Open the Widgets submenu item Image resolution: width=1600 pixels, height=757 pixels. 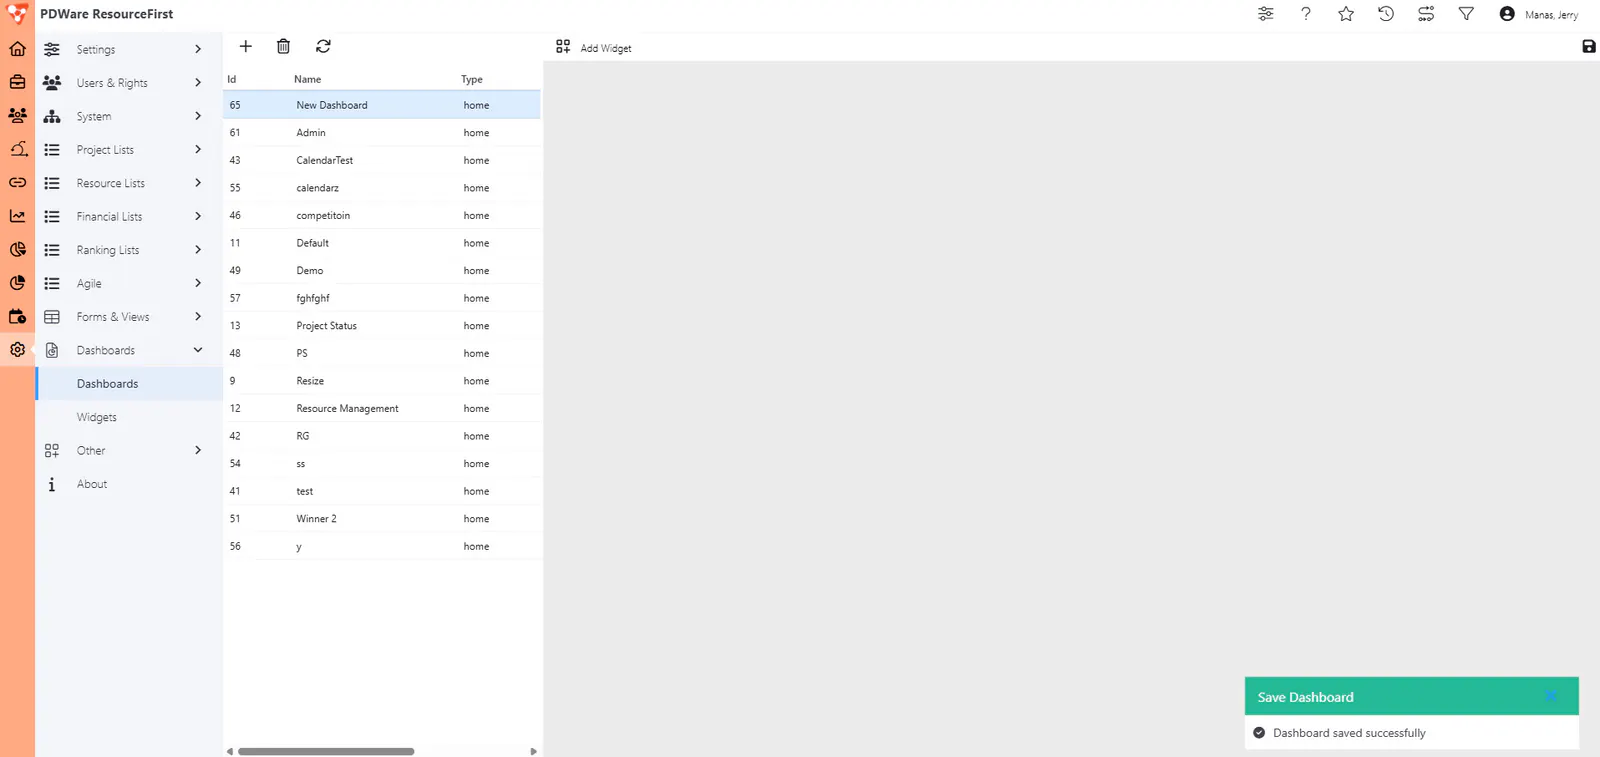coord(129,417)
